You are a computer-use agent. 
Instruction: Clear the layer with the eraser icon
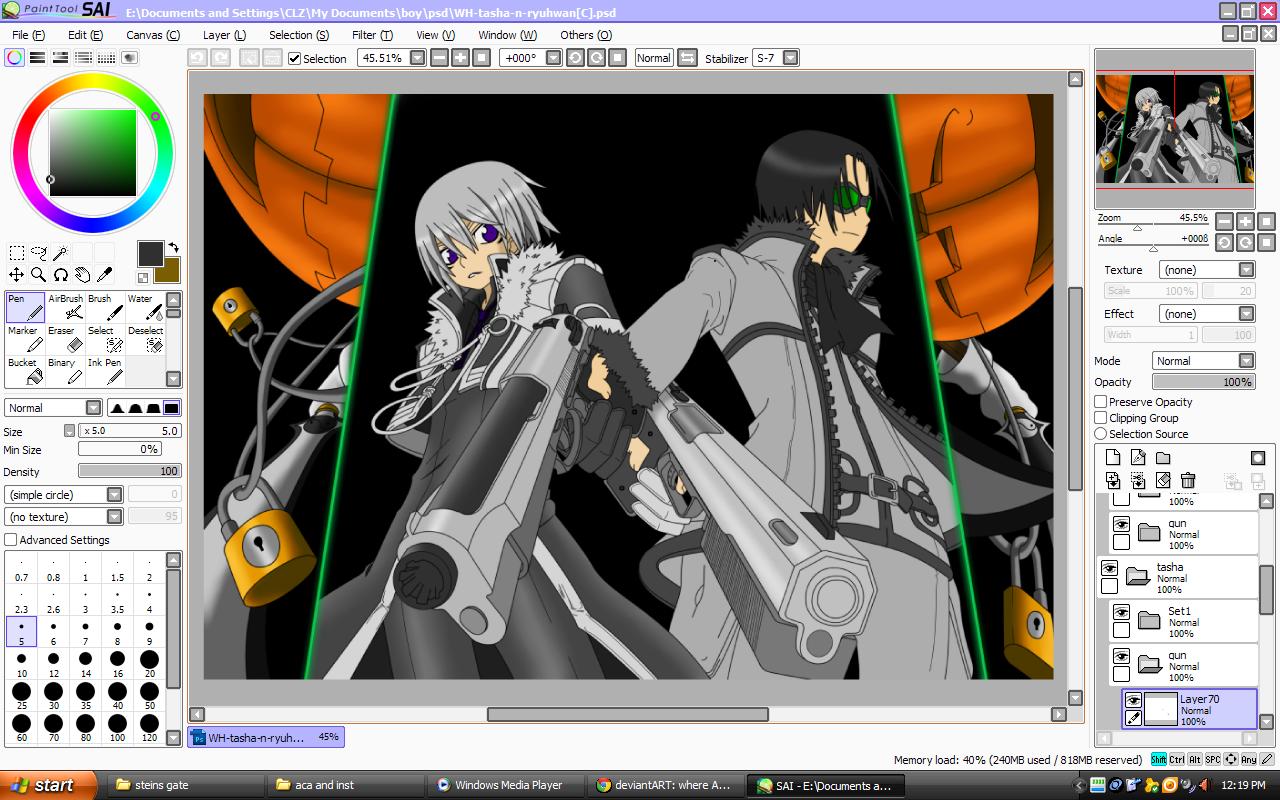pos(1163,480)
